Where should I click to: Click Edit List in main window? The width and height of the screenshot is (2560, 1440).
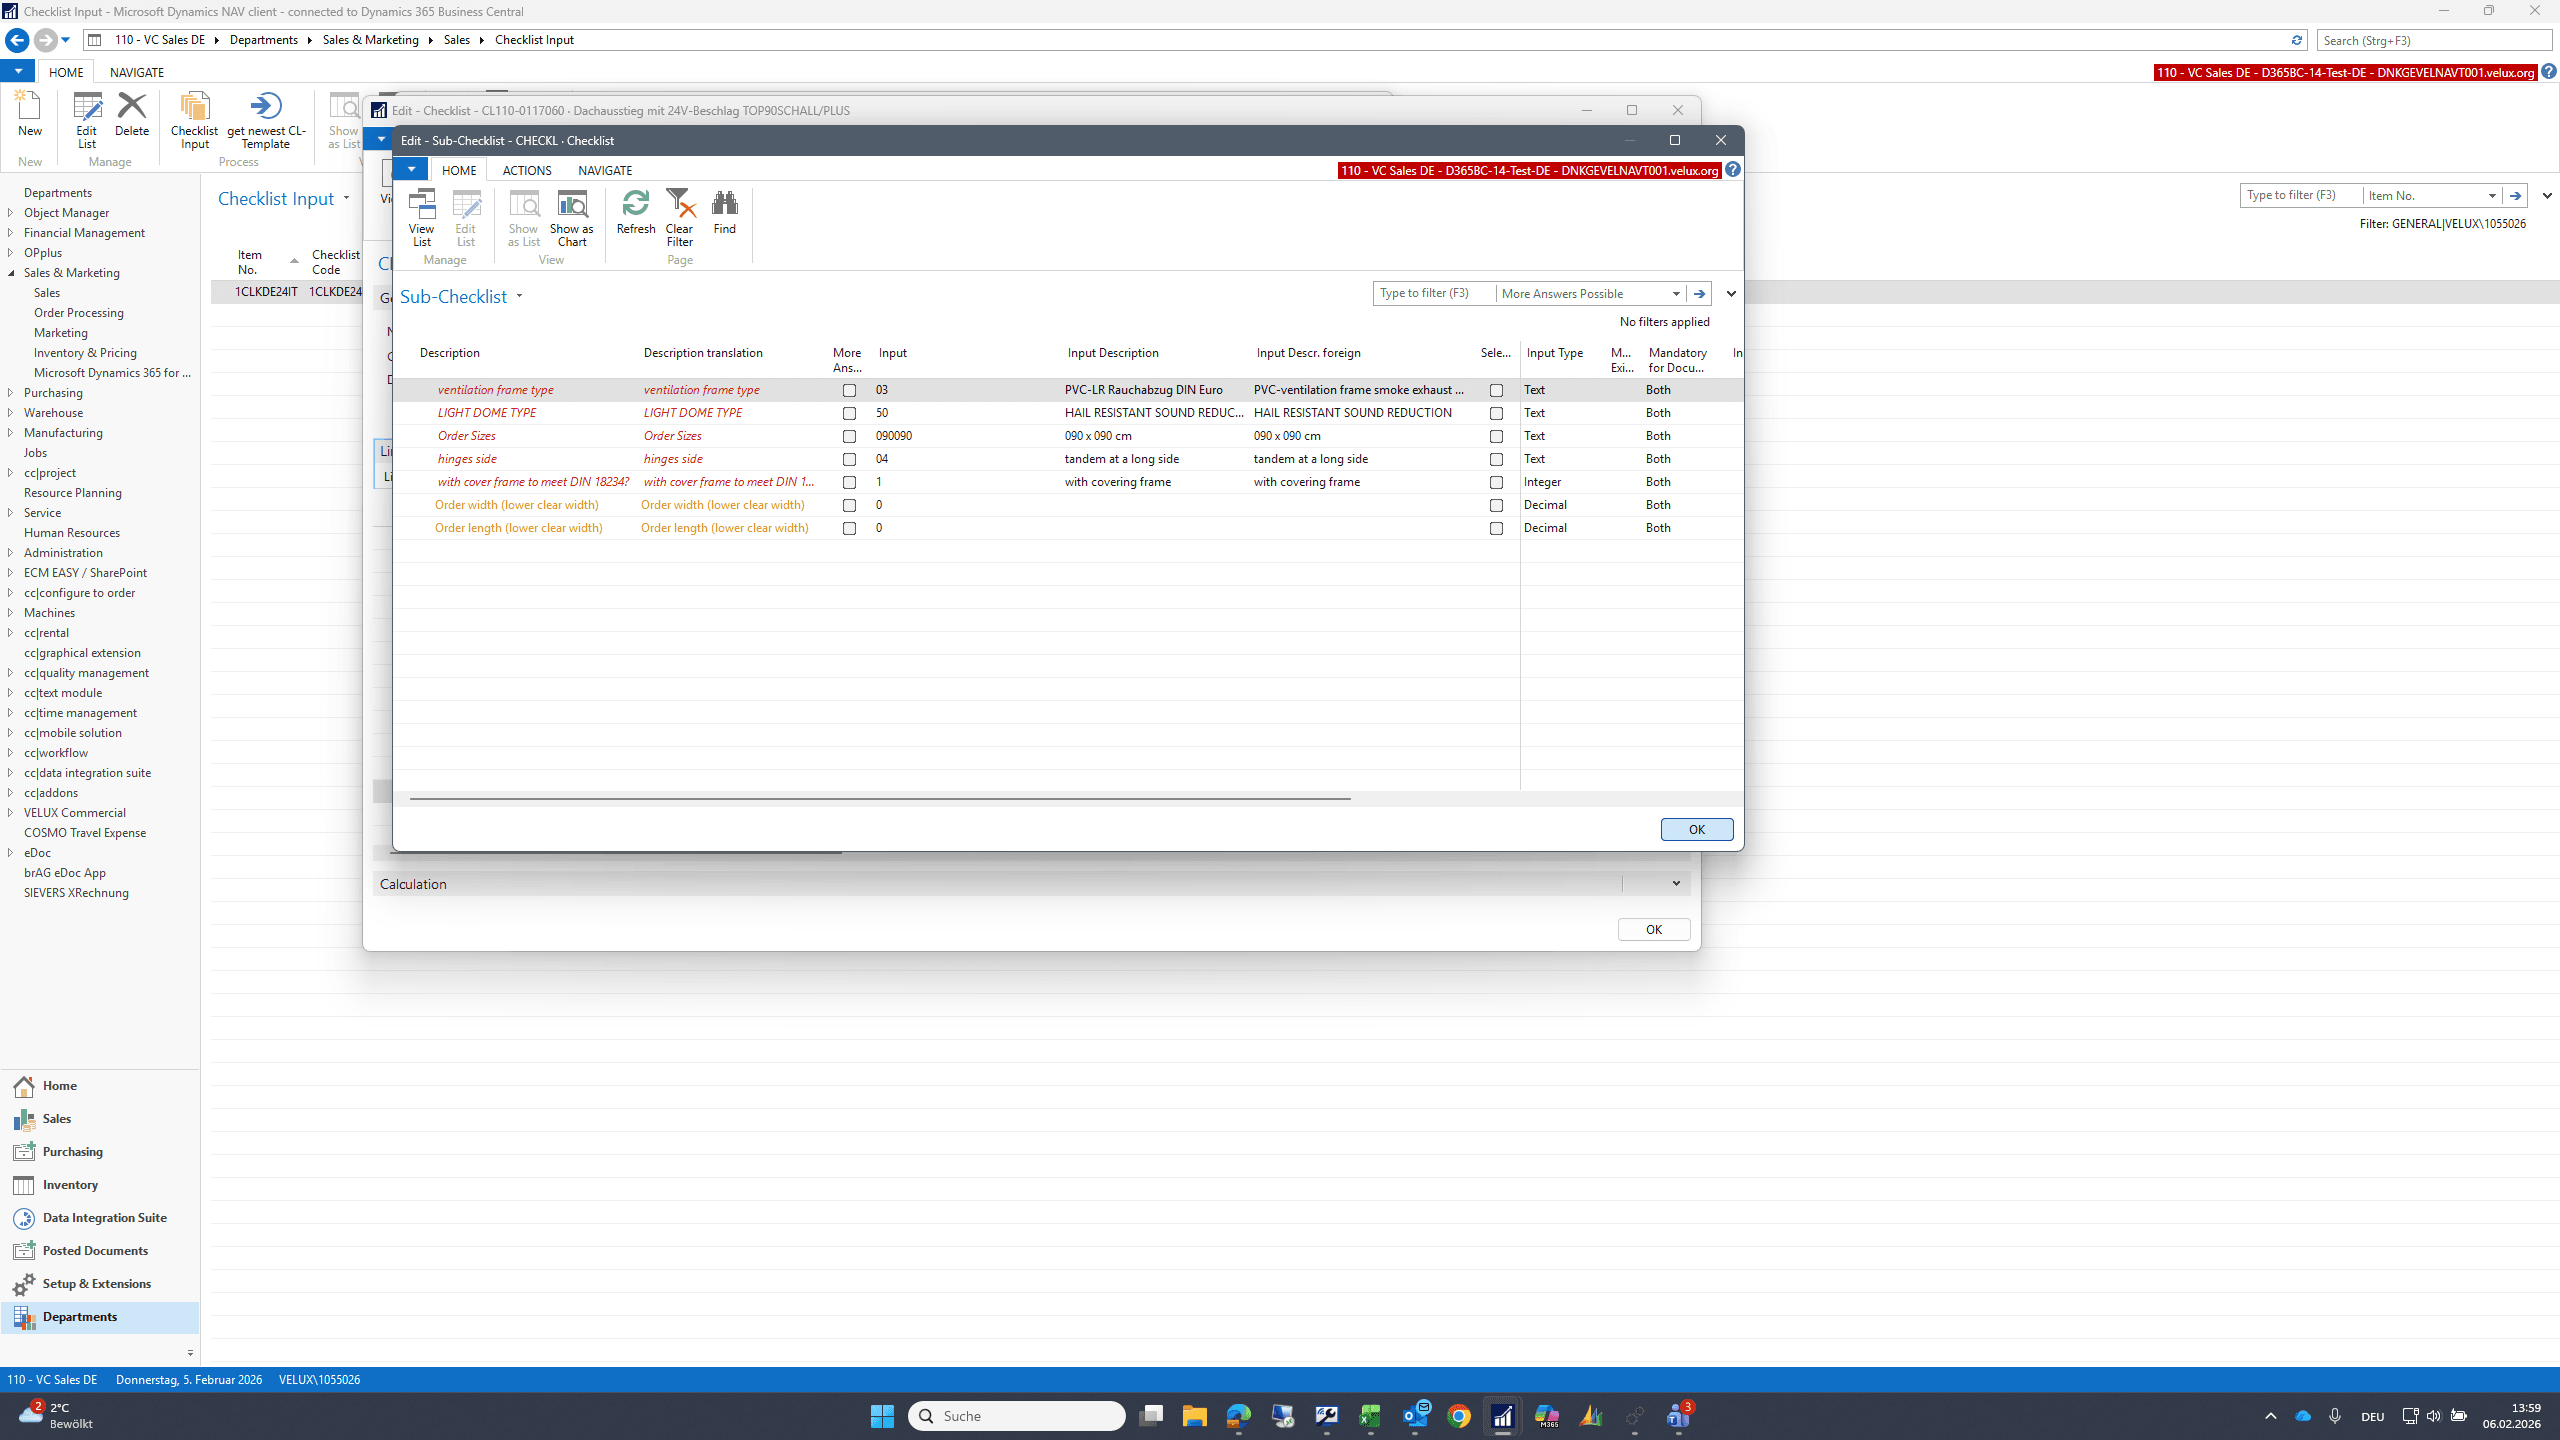pyautogui.click(x=87, y=120)
